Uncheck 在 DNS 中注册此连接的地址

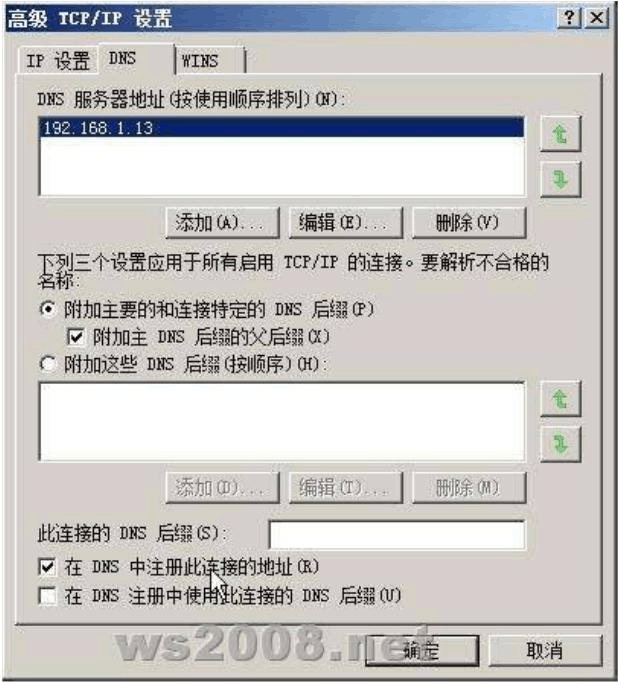pos(47,566)
